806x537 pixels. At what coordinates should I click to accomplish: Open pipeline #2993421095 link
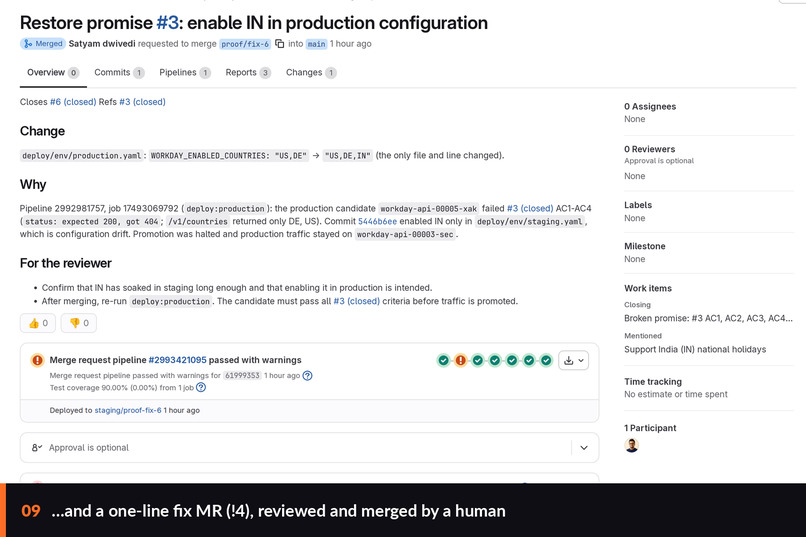(177, 360)
